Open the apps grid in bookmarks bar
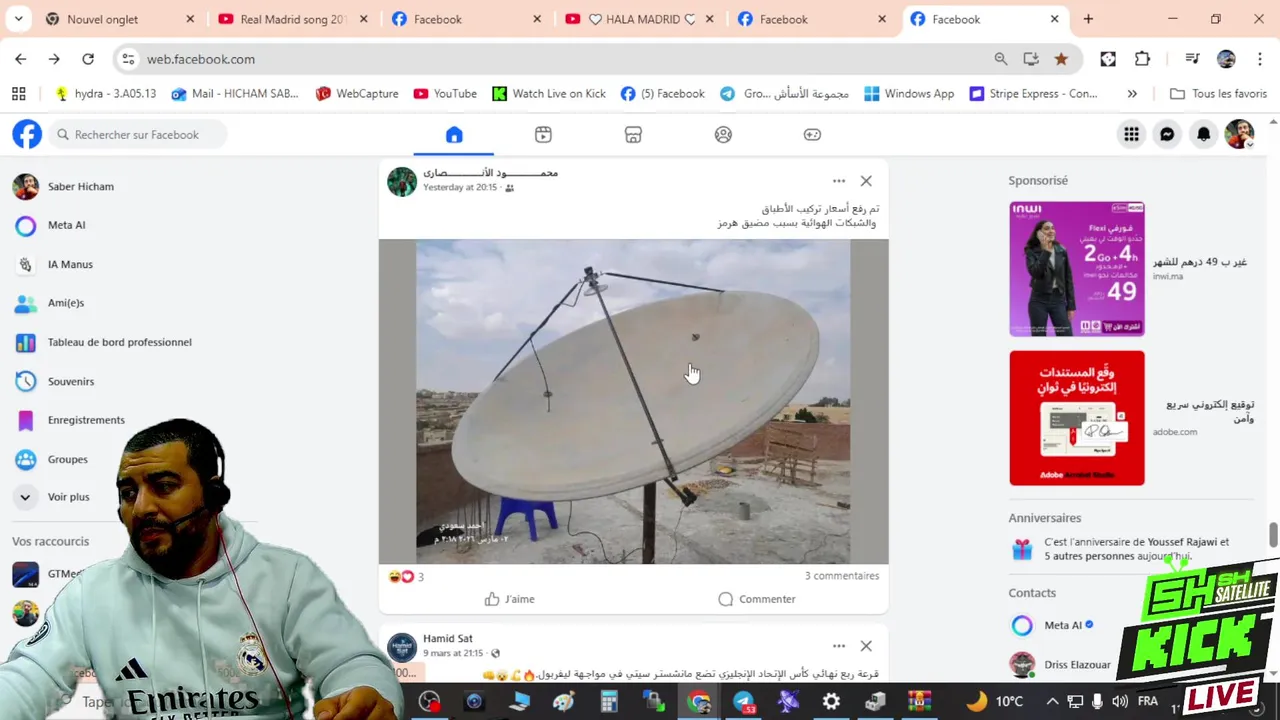 (18, 93)
